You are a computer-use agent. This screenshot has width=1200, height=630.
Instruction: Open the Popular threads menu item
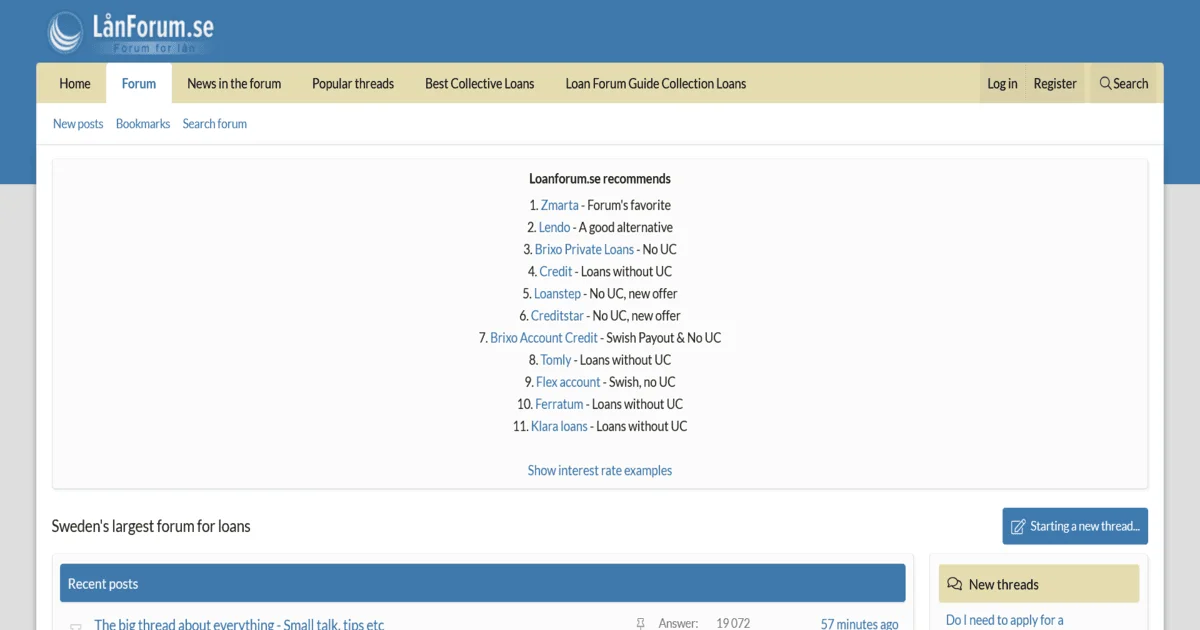353,84
